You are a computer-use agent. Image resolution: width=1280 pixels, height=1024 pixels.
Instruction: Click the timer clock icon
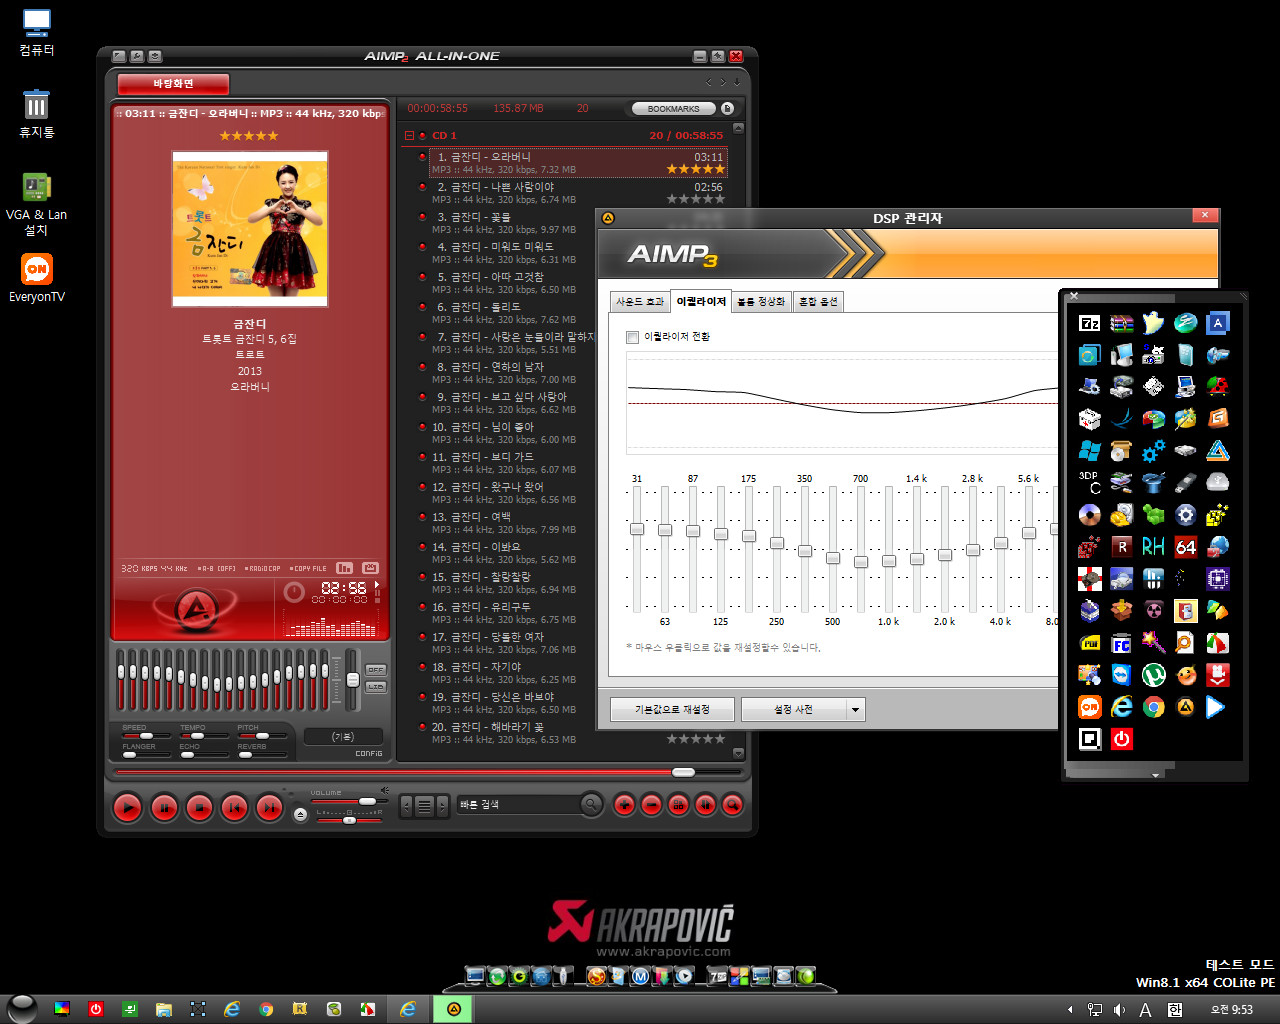(294, 592)
